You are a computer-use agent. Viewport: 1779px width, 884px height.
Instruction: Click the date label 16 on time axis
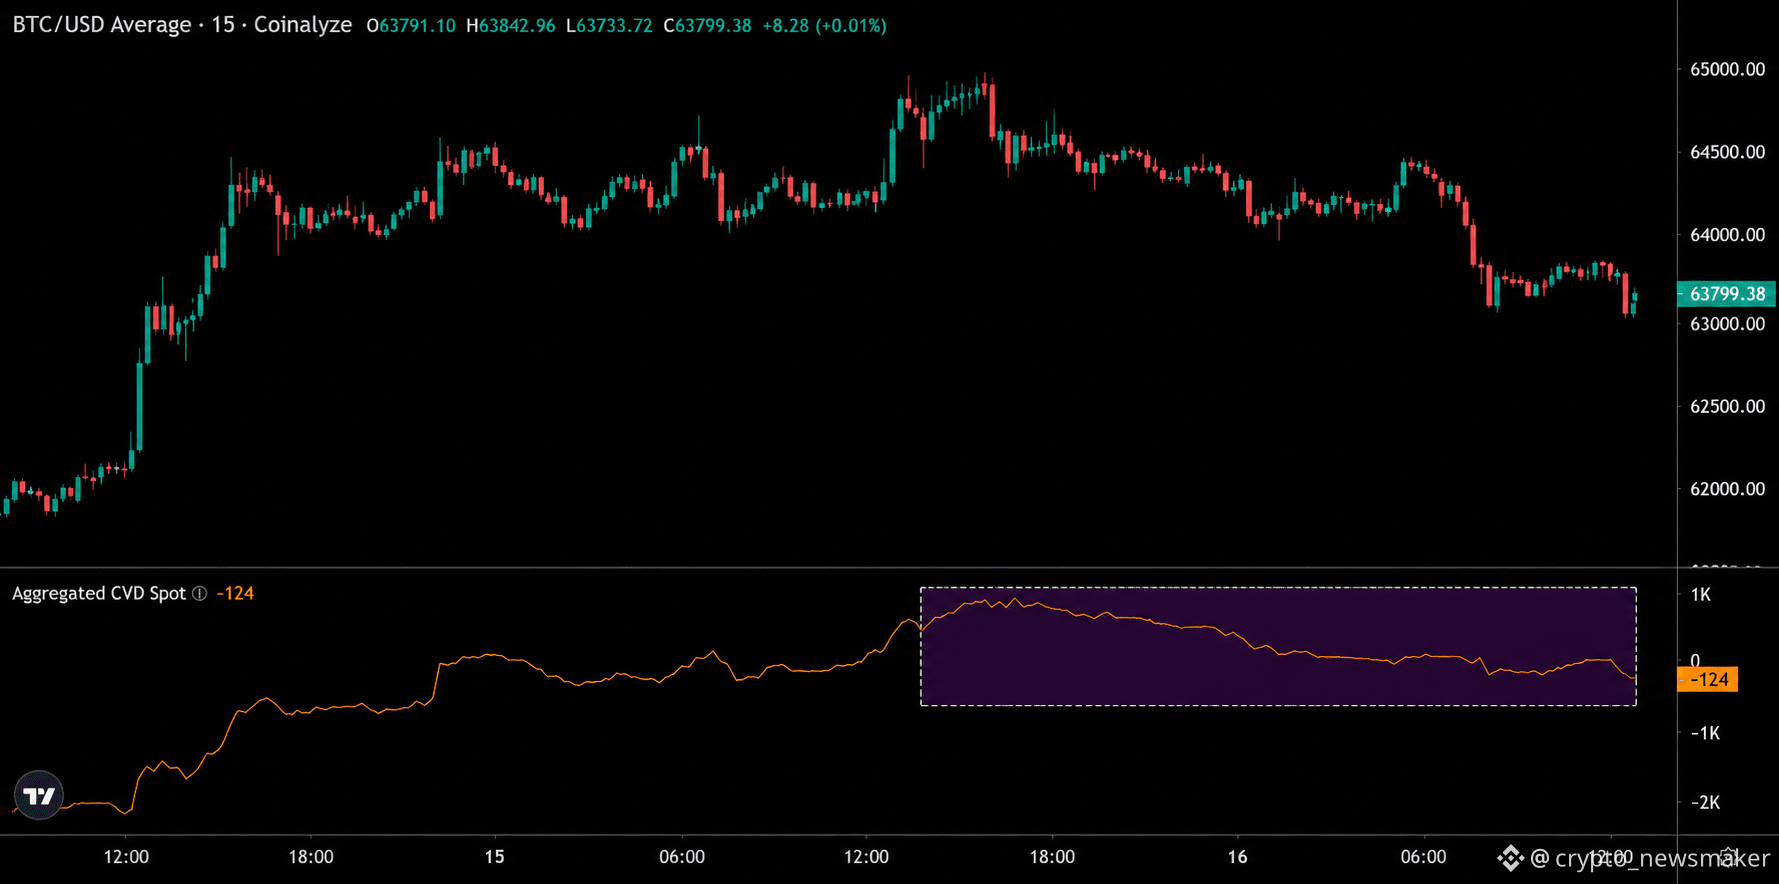click(x=1238, y=857)
